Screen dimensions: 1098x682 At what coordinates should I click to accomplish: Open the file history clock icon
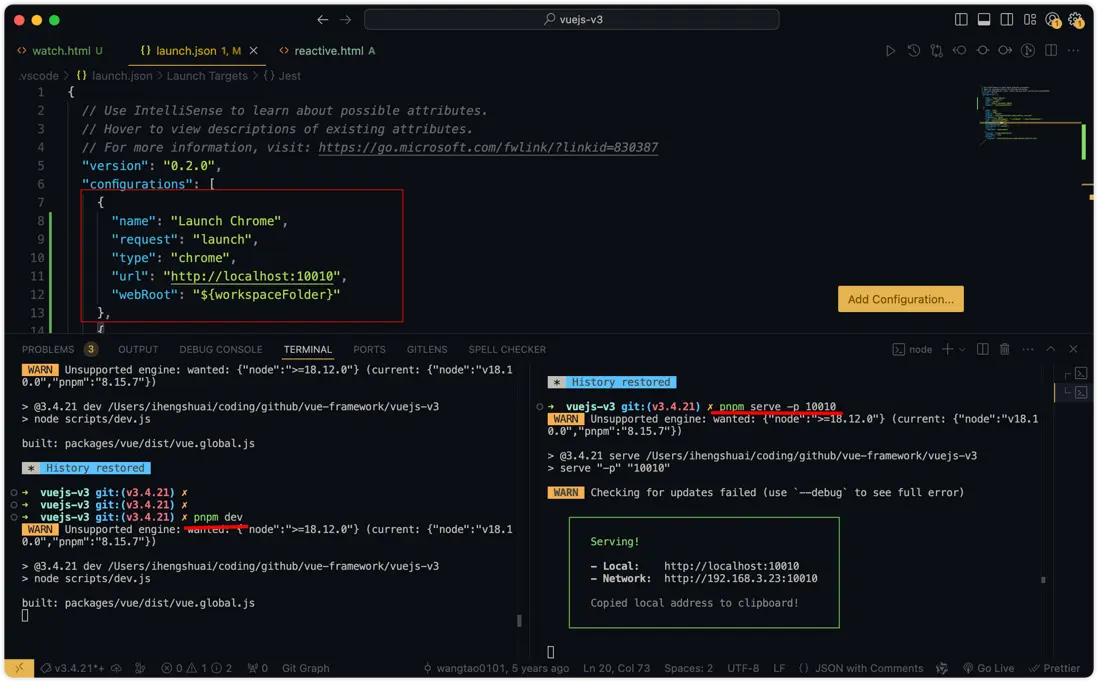913,50
